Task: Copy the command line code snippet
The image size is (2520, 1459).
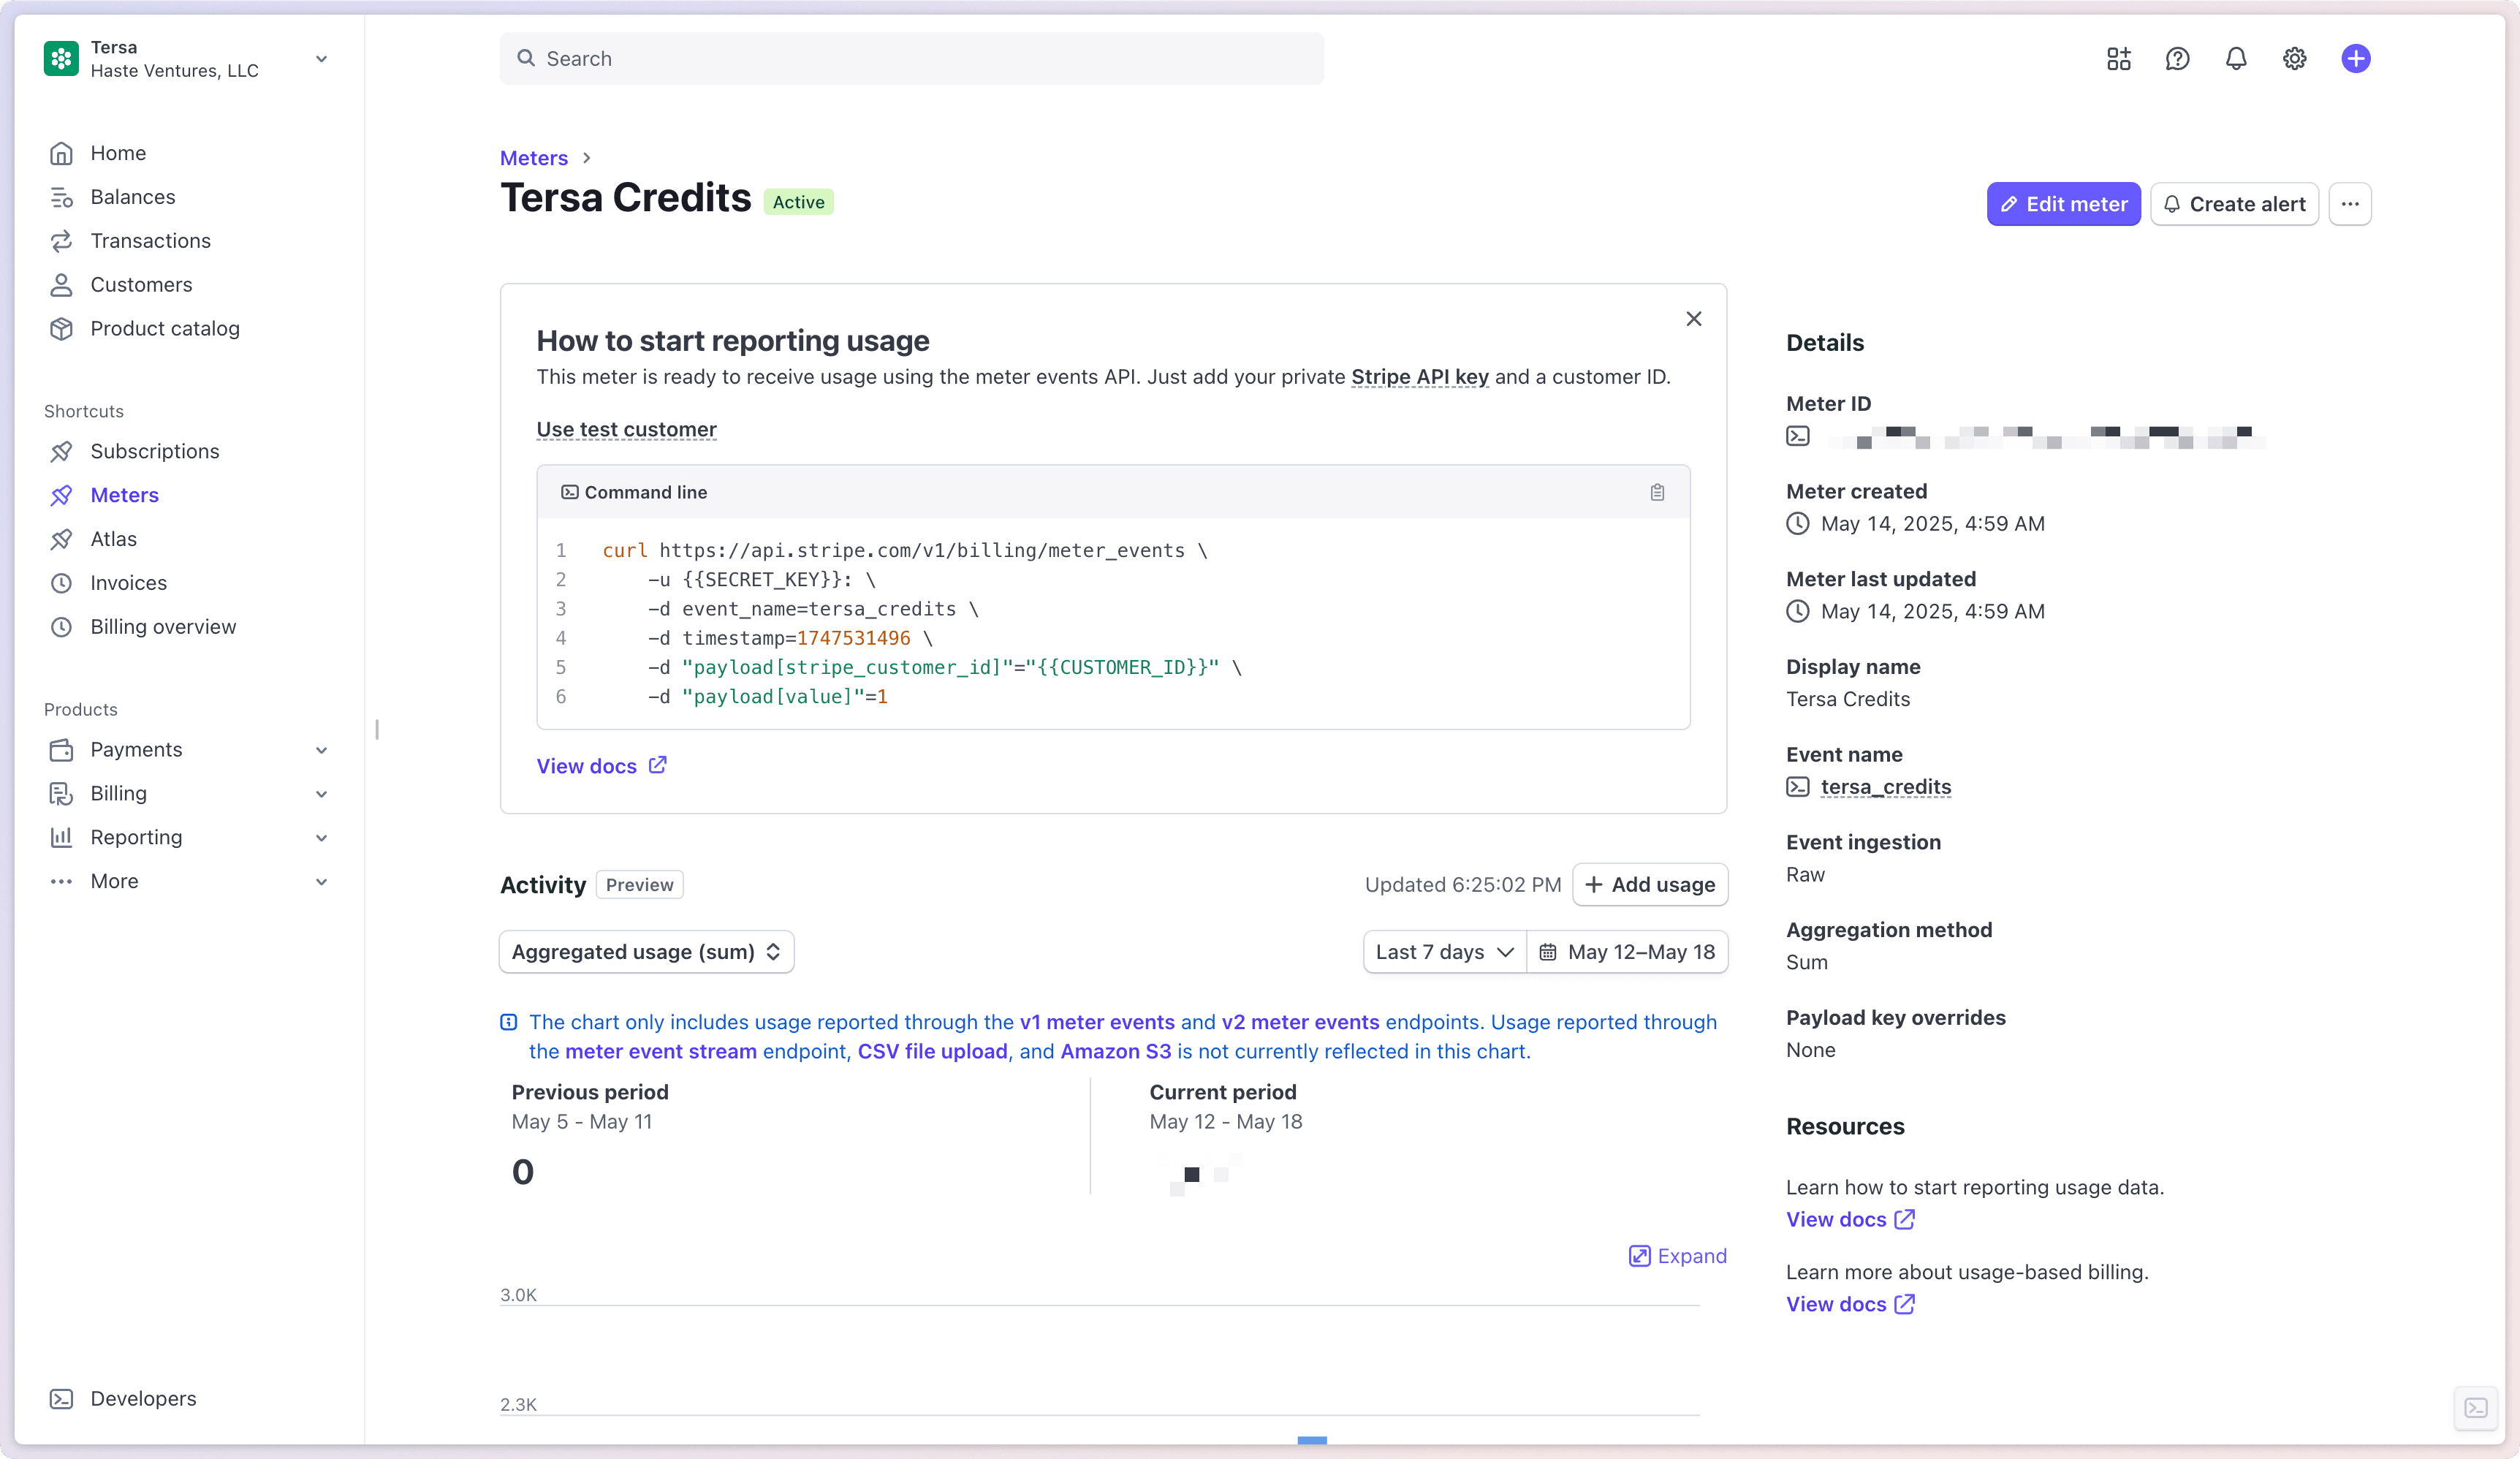Action: [1657, 492]
